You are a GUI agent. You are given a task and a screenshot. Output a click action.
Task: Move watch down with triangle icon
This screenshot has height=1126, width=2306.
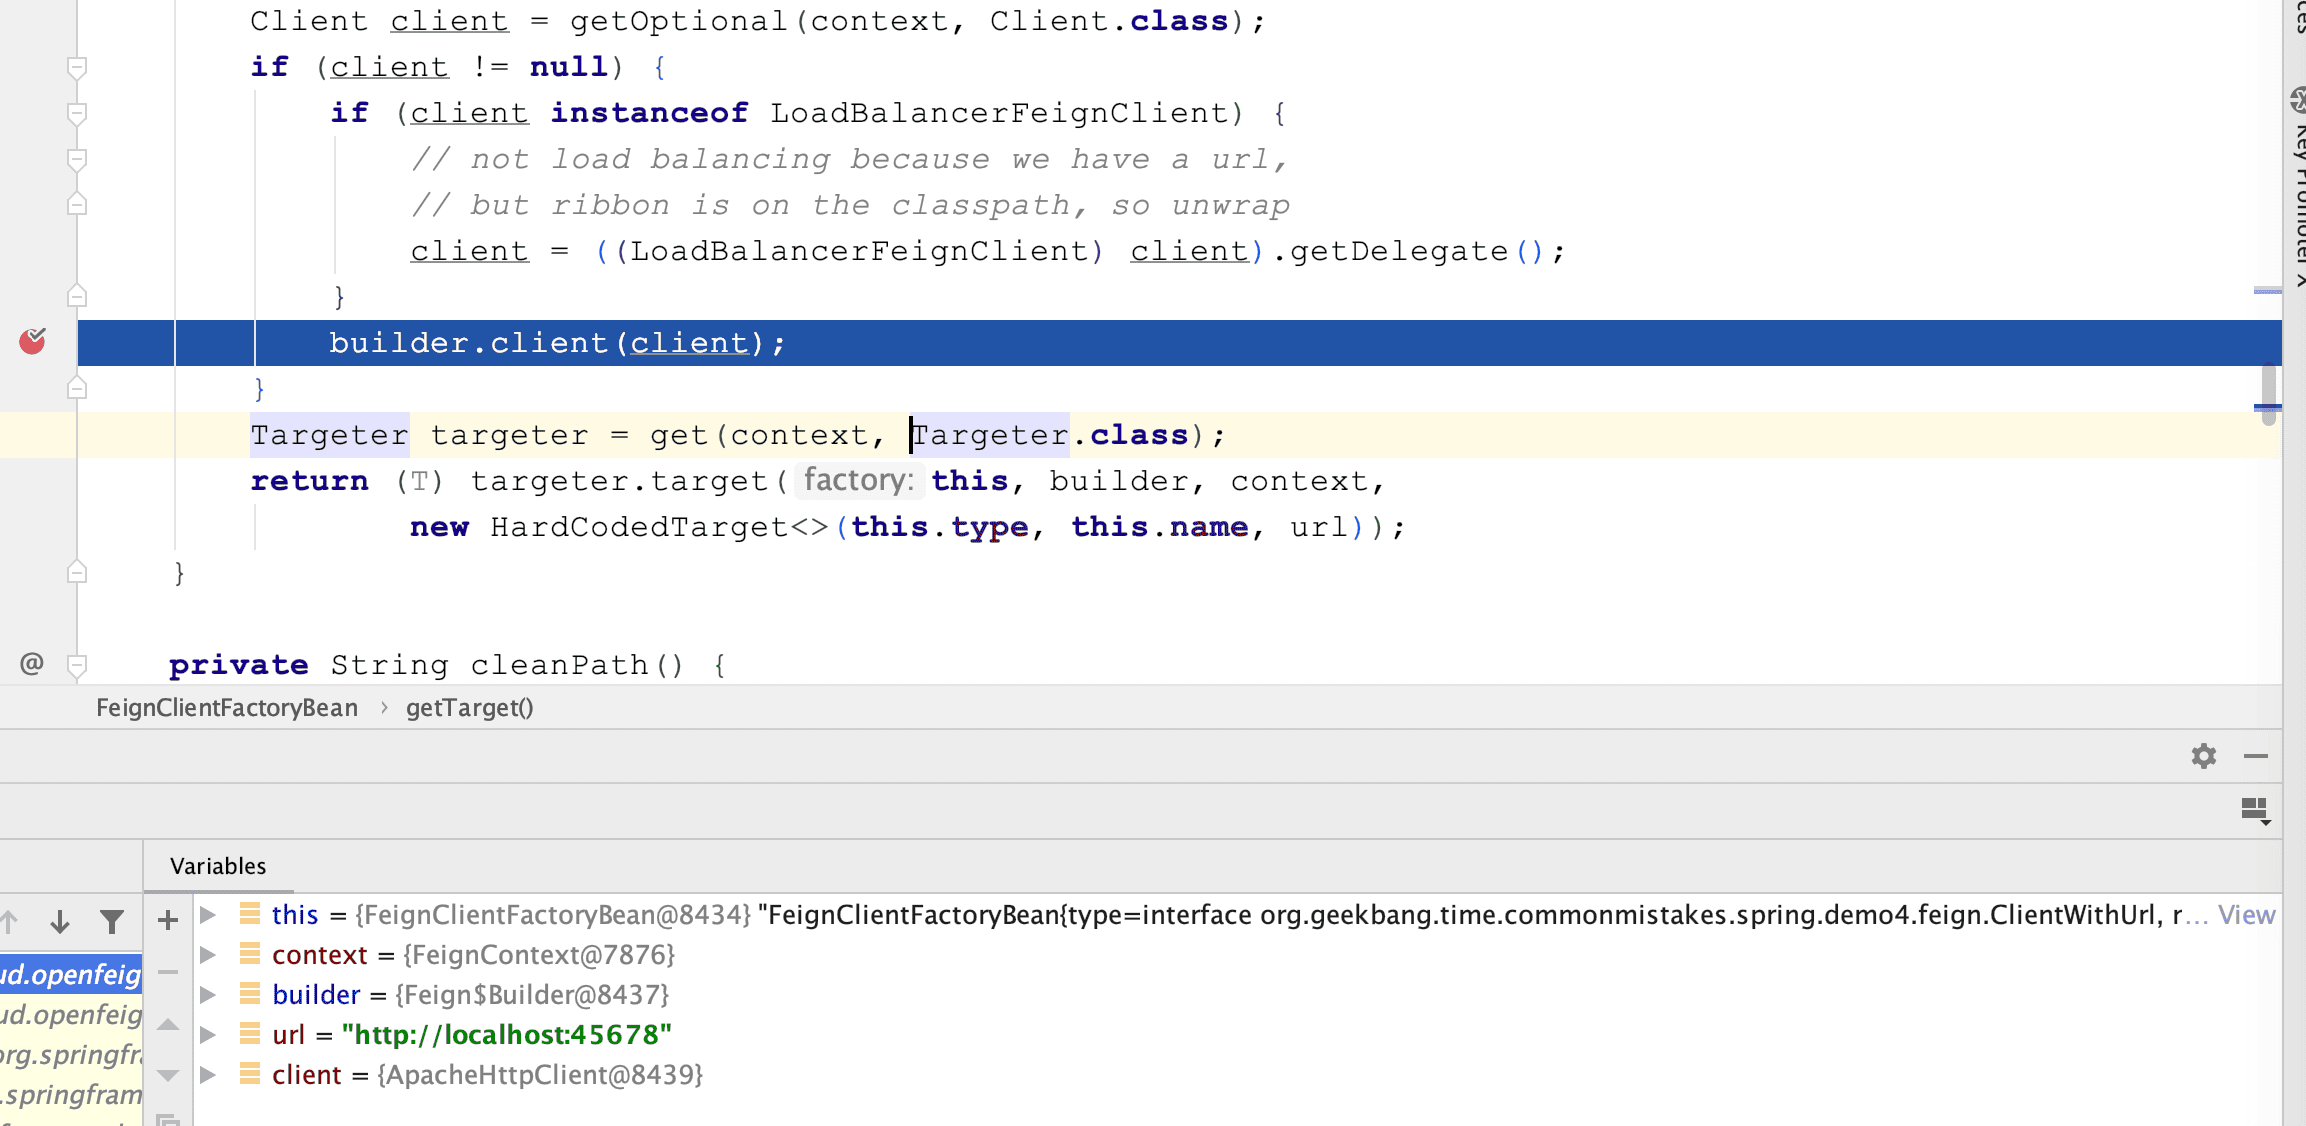point(168,1075)
